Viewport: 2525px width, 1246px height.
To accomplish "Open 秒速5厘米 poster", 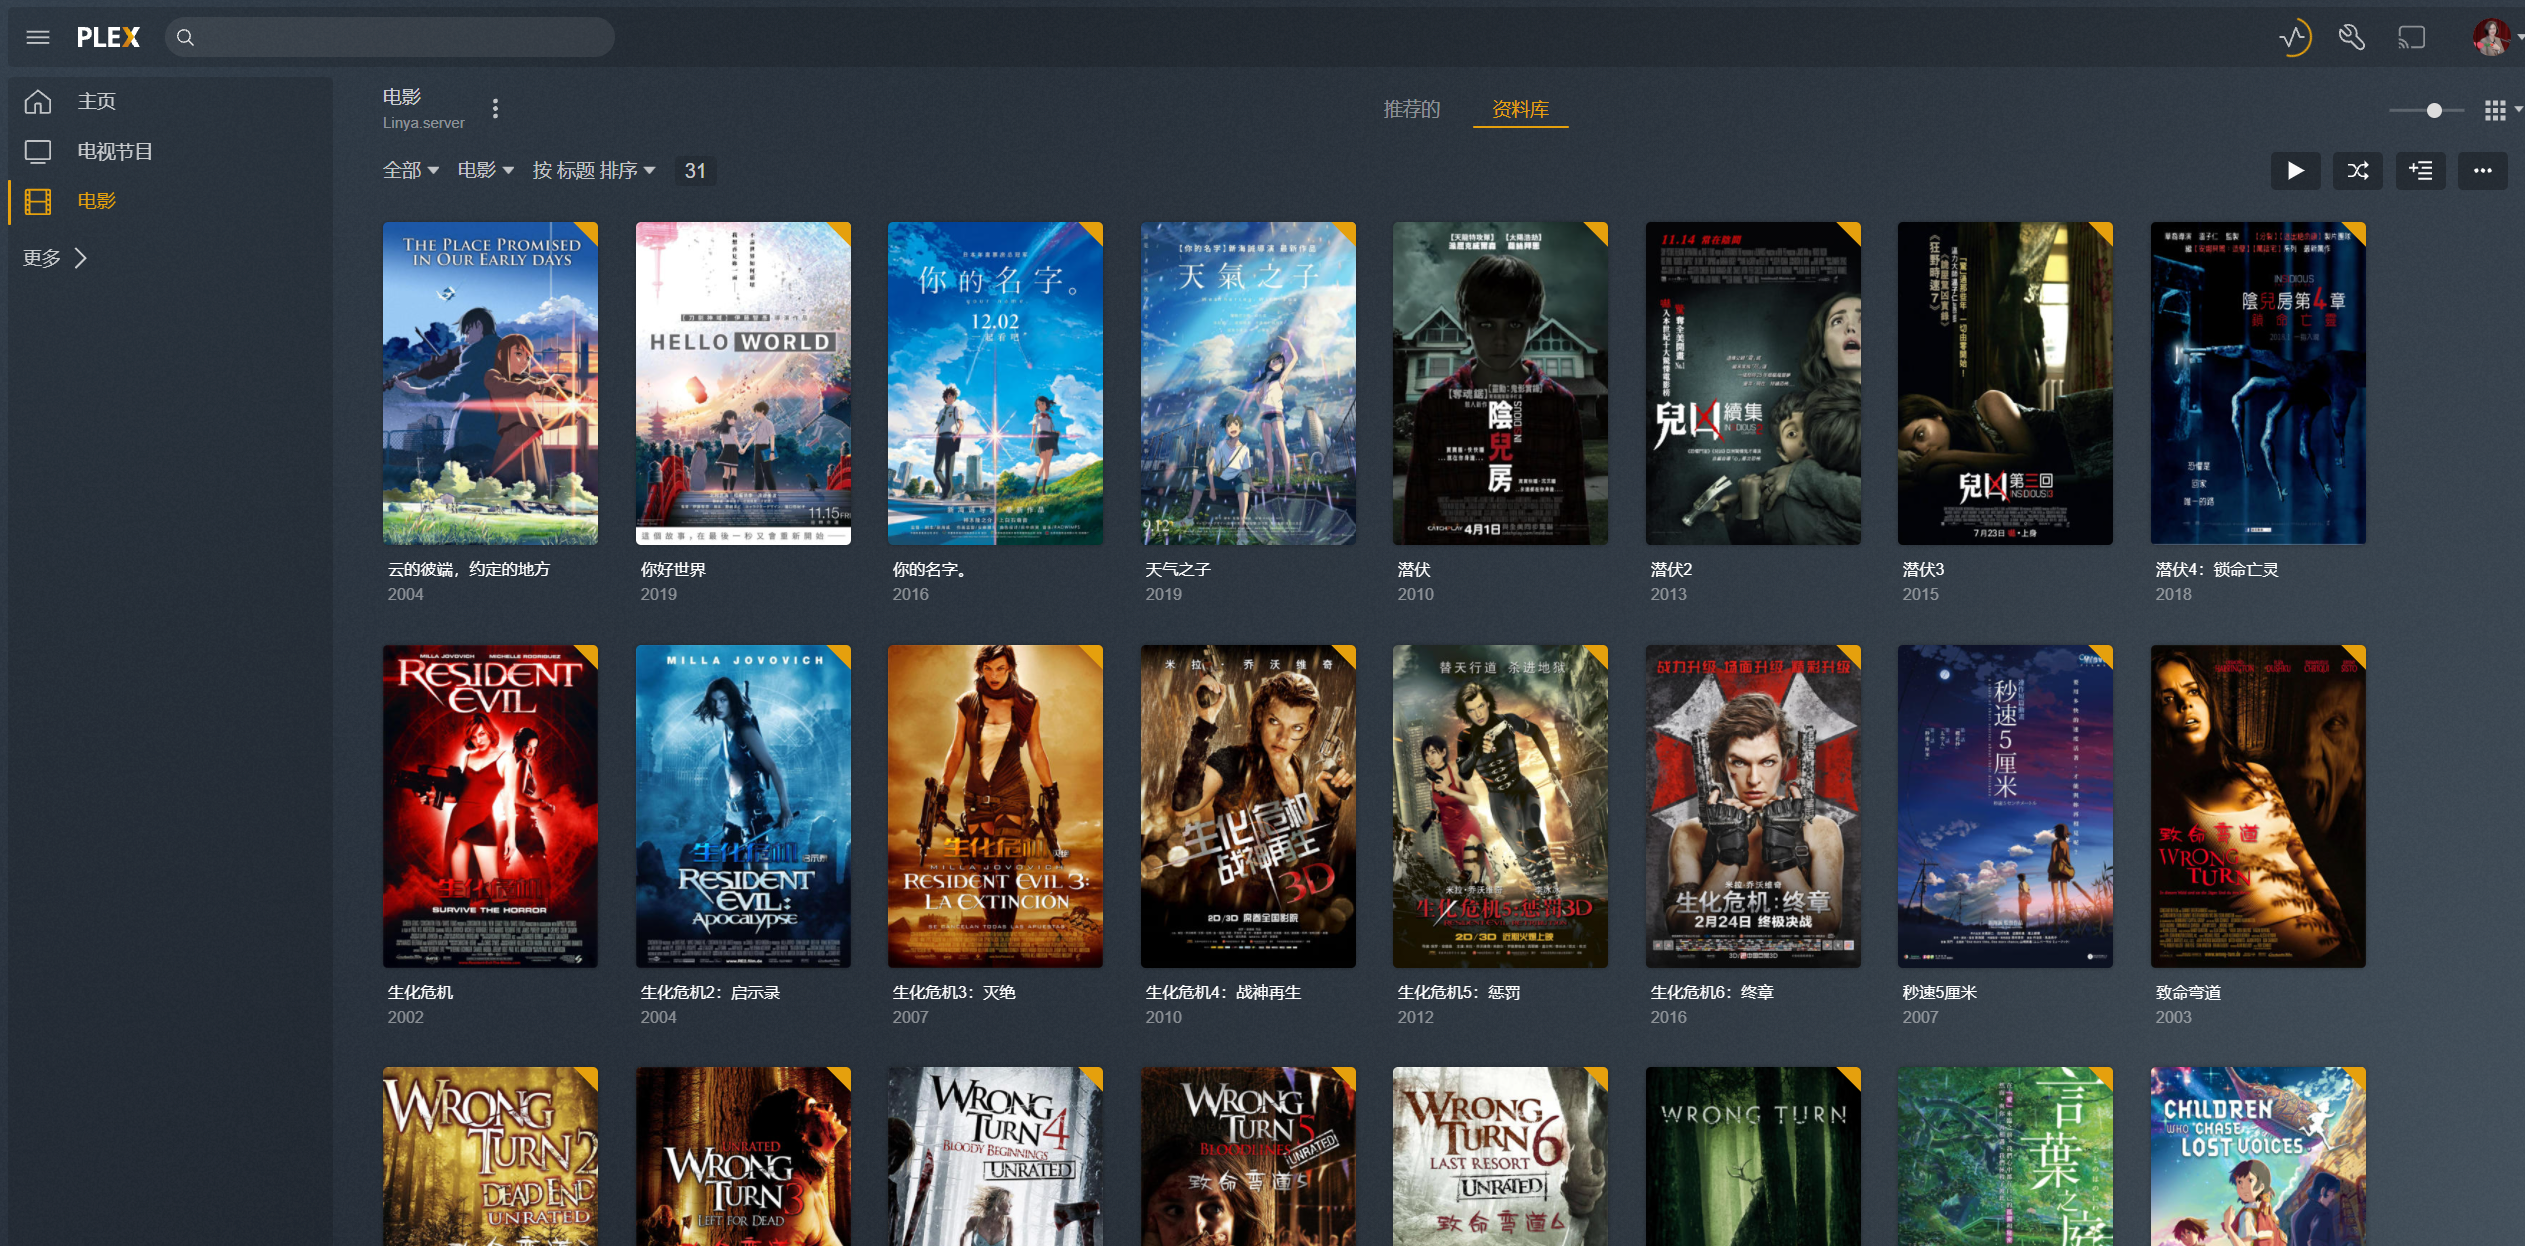I will (2005, 806).
